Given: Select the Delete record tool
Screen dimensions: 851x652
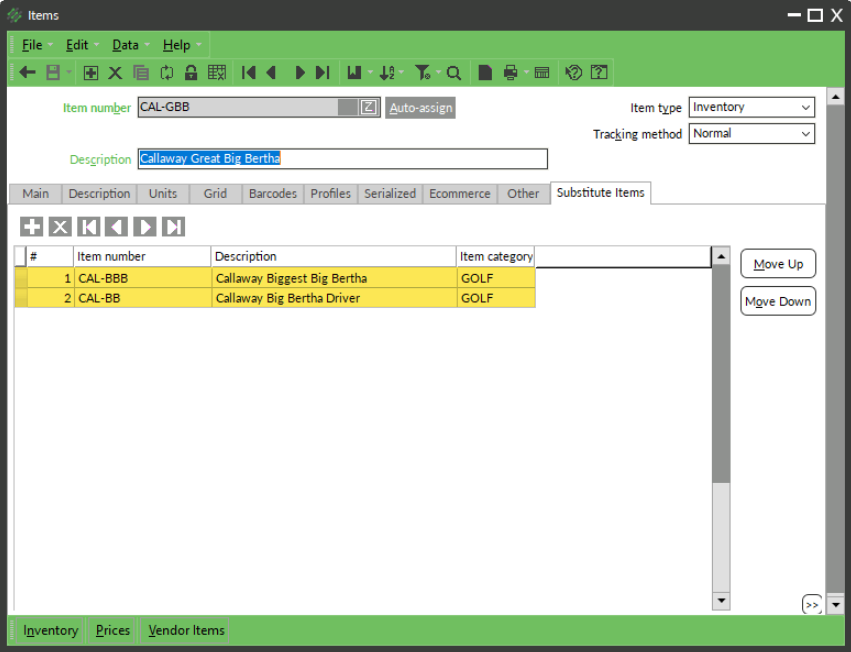Looking at the screenshot, I should pos(113,72).
